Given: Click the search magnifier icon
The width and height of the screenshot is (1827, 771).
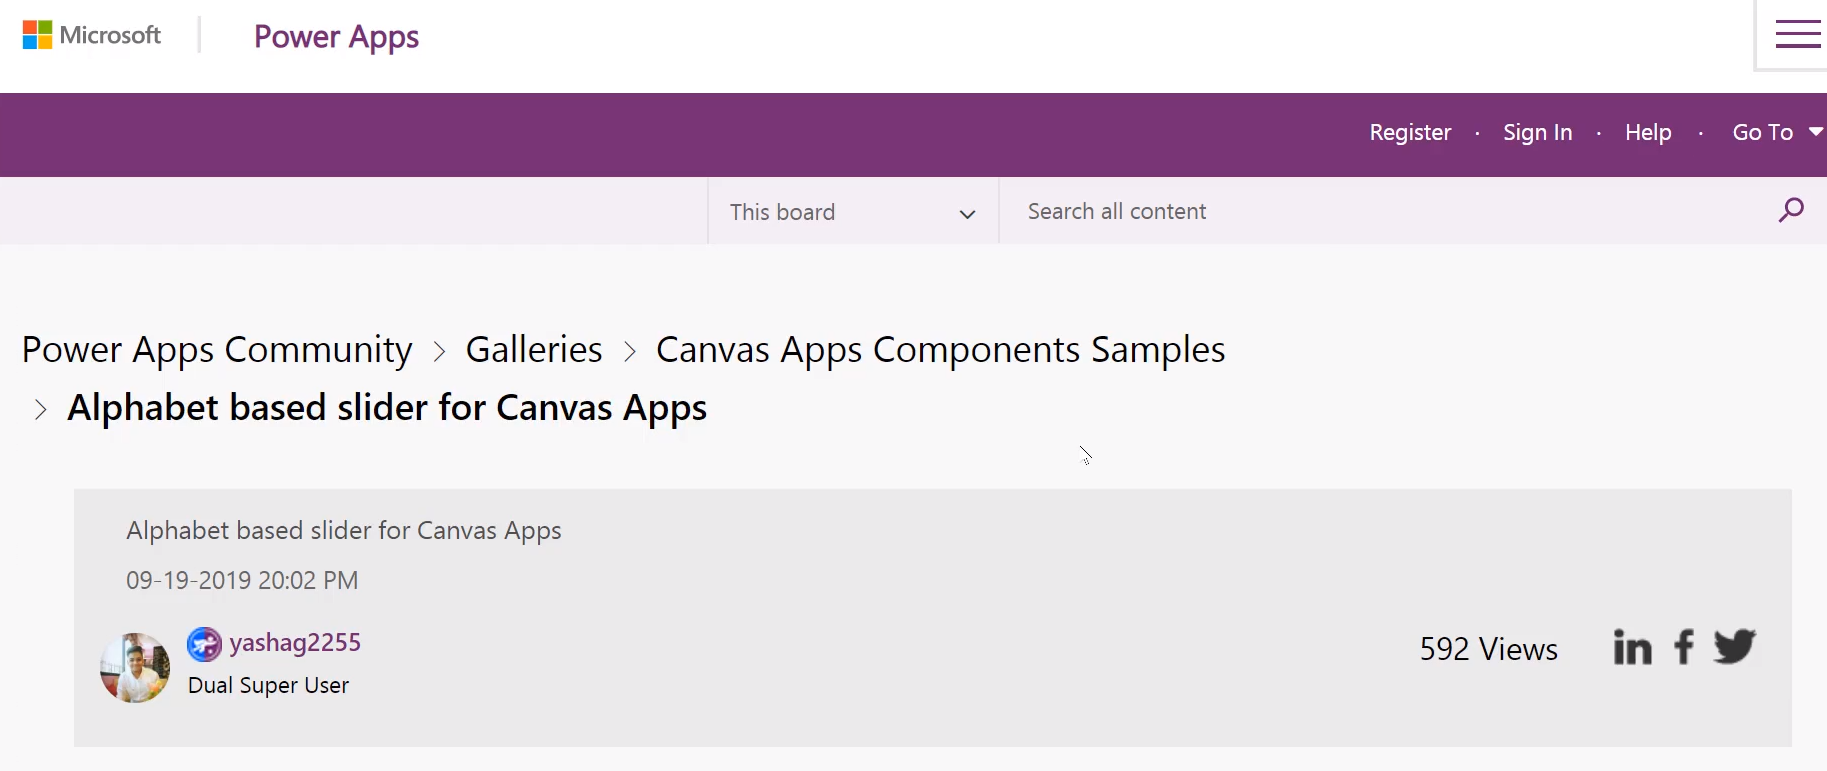Looking at the screenshot, I should [x=1791, y=210].
